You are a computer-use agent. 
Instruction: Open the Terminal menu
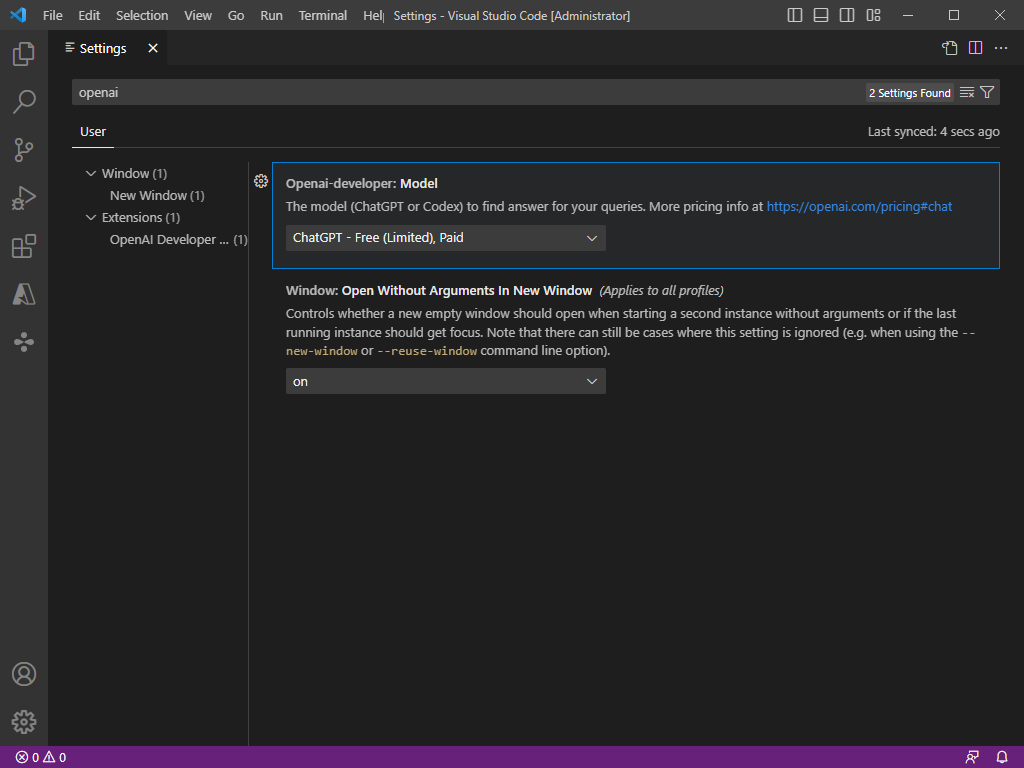point(323,15)
